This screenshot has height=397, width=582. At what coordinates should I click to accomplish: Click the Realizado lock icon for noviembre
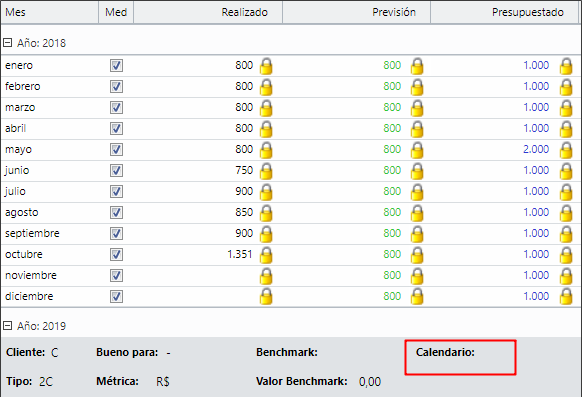click(266, 276)
